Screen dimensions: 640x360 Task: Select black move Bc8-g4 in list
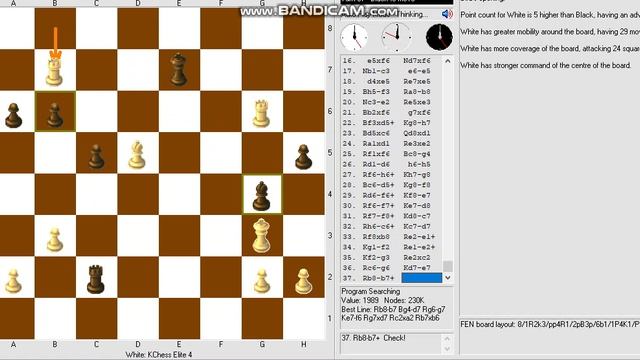point(417,154)
